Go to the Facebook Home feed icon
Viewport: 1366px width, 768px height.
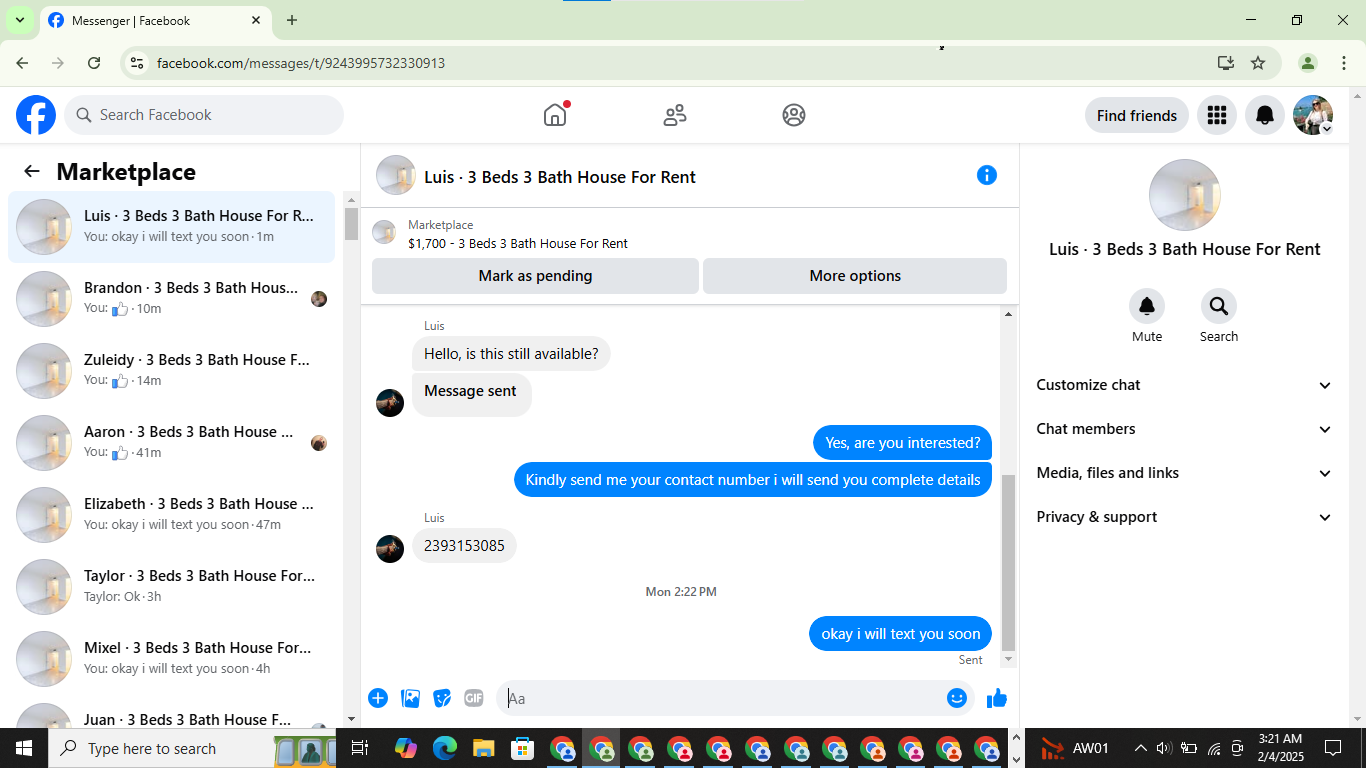pos(555,115)
